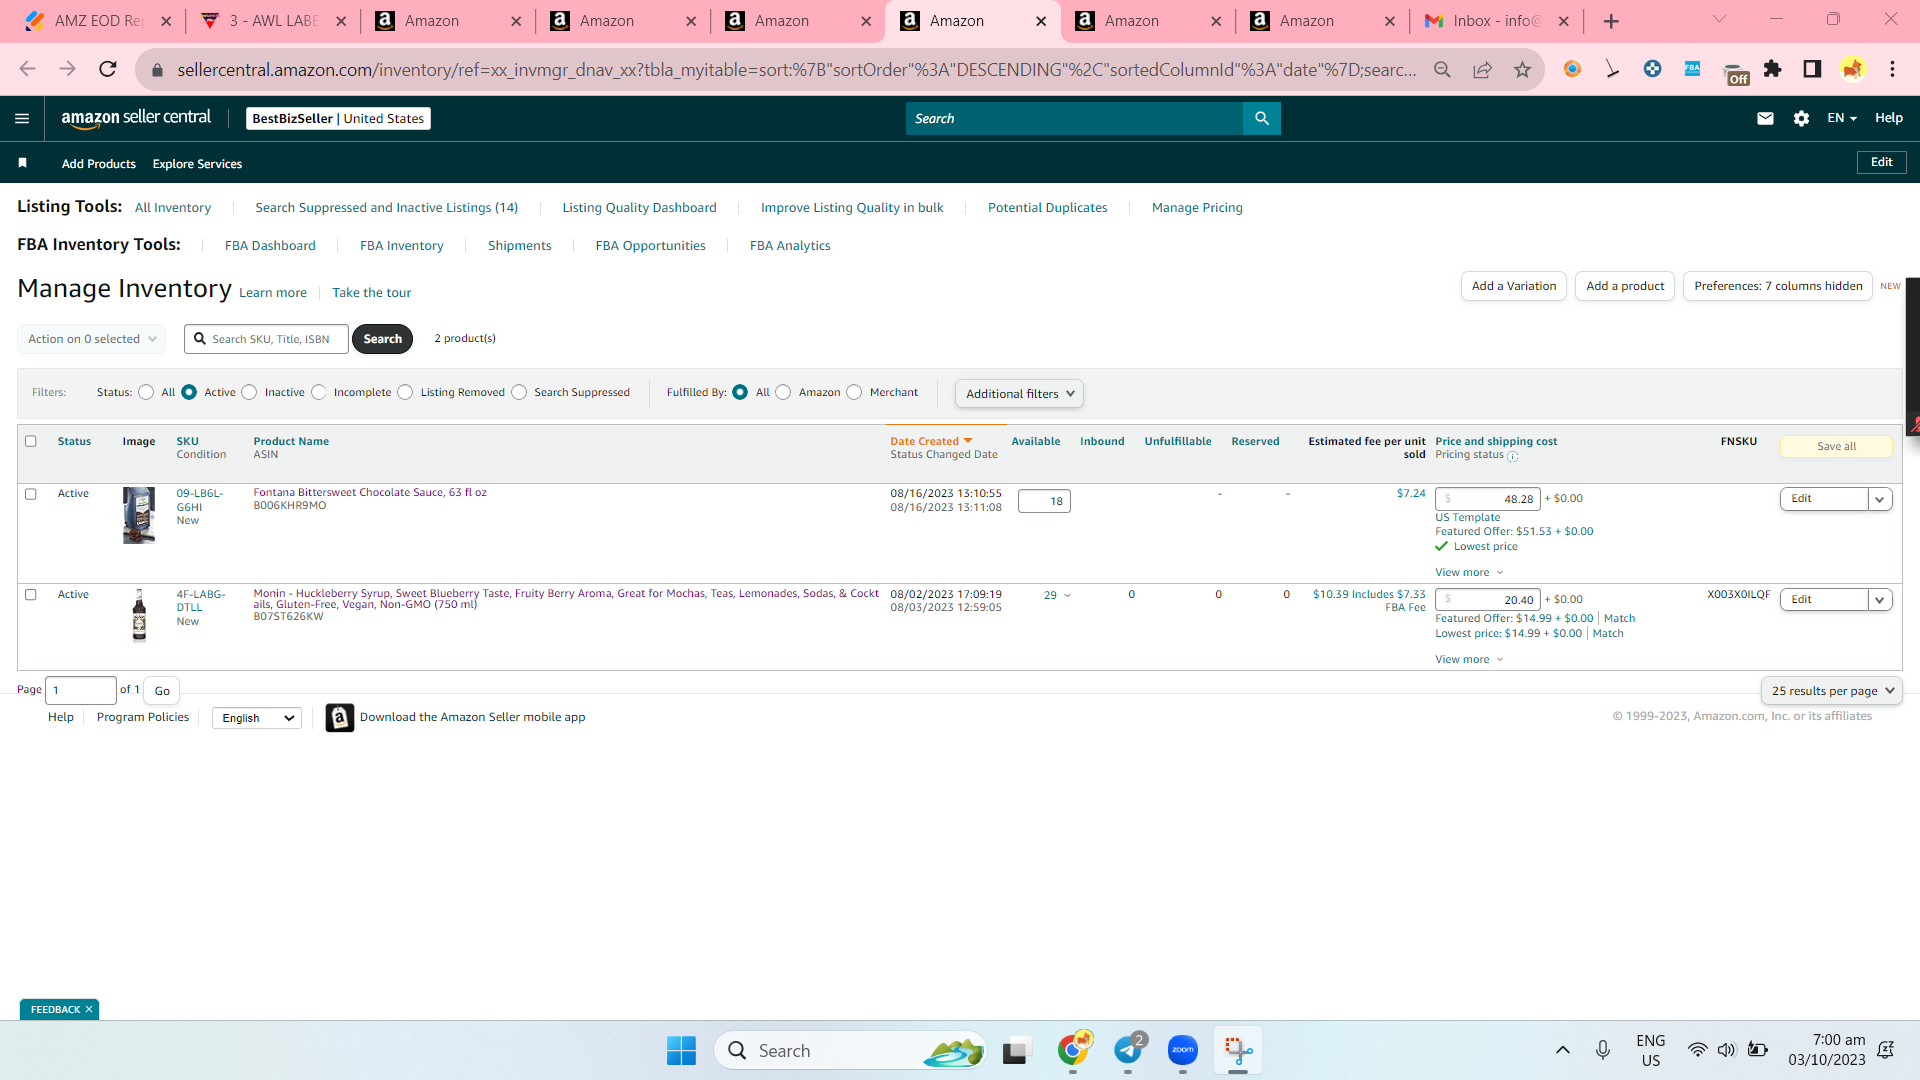Screen dimensions: 1920x1080
Task: Open the EN language dropdown in header
Action: [1842, 118]
